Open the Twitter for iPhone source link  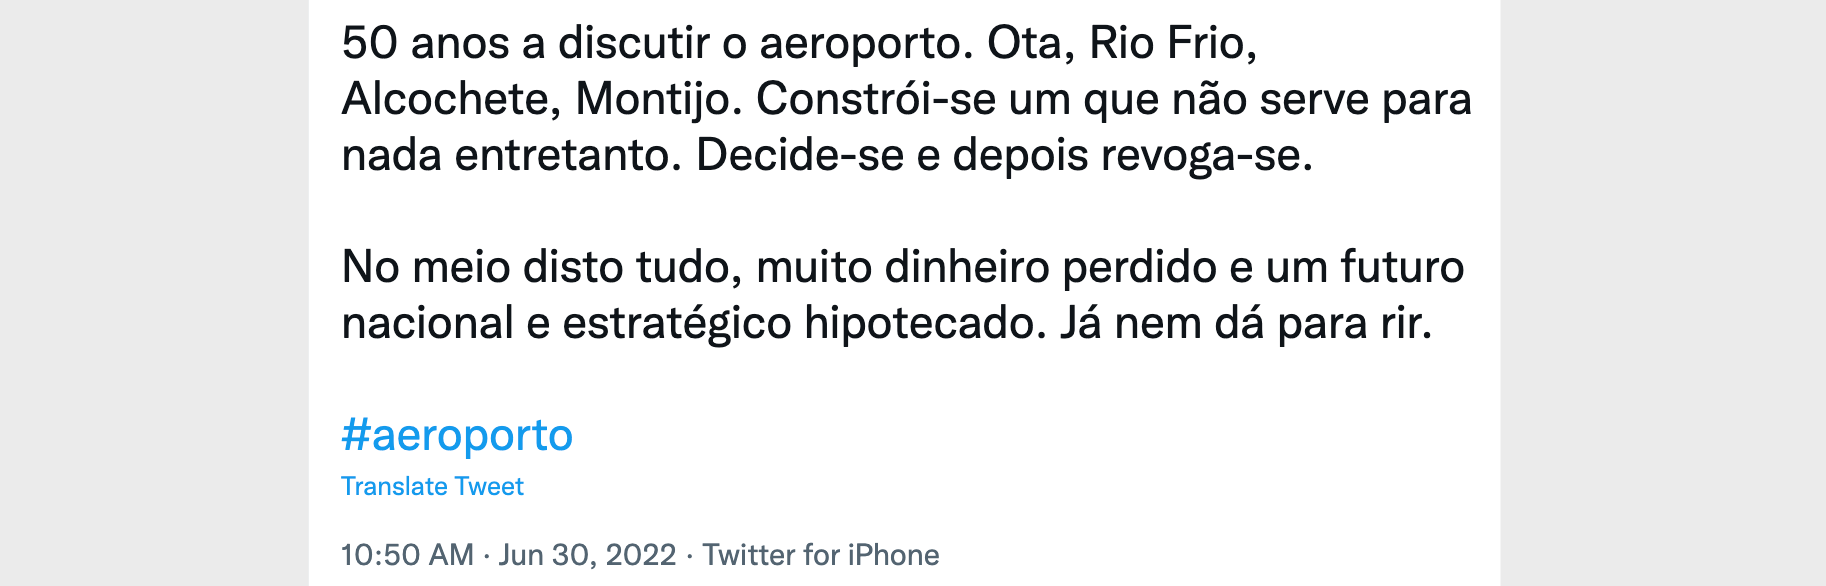821,555
